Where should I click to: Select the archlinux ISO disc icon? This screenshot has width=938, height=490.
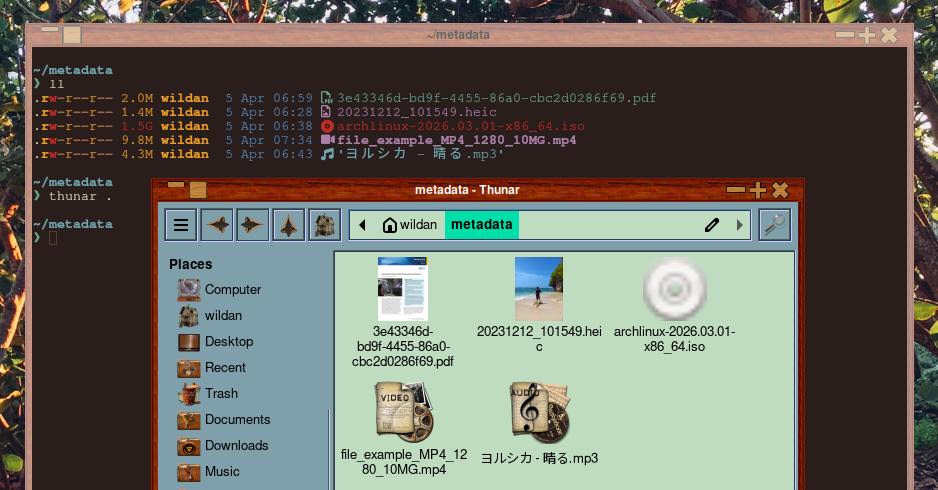[x=674, y=289]
